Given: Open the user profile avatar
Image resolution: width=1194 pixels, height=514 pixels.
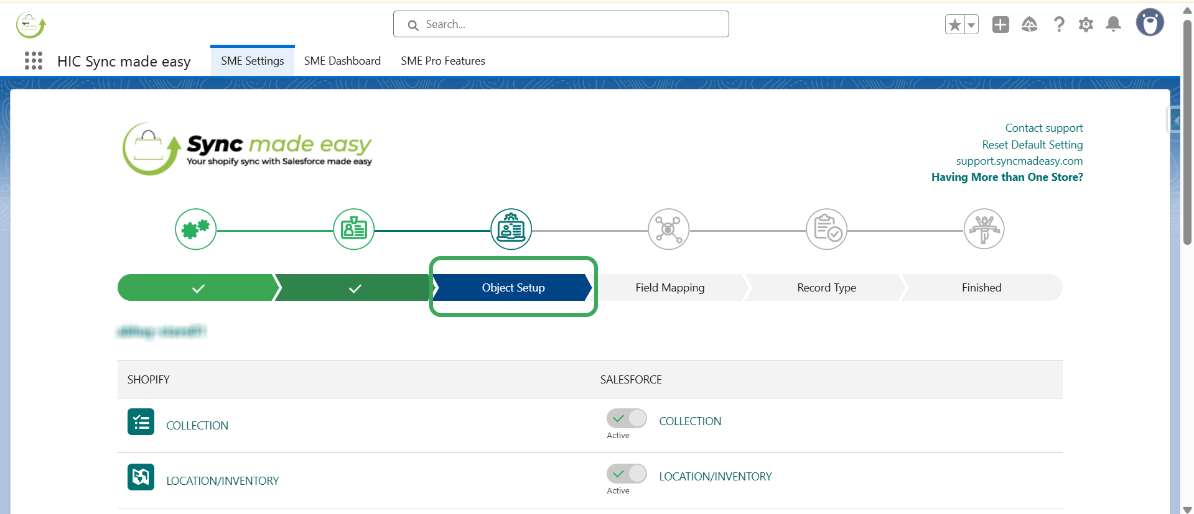Looking at the screenshot, I should click(x=1151, y=23).
